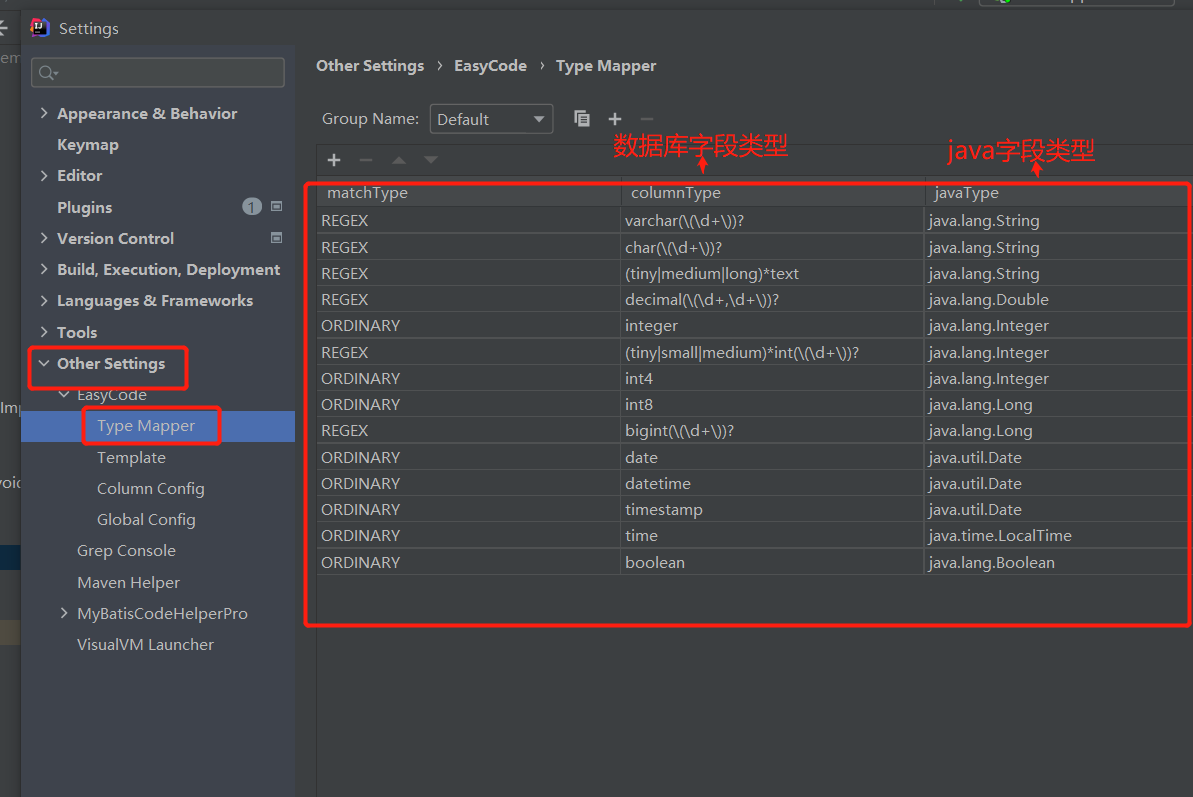1193x797 pixels.
Task: Move mapping row down arrow
Action: click(x=431, y=160)
